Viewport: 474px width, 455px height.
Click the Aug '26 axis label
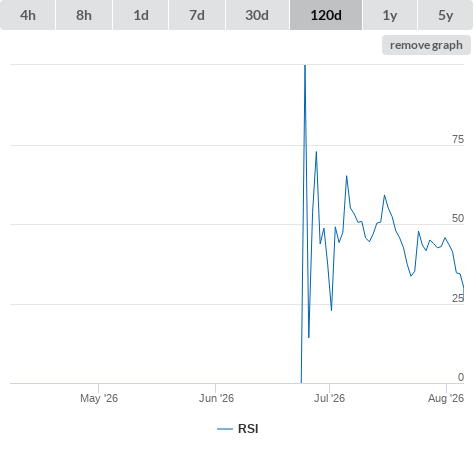point(446,398)
